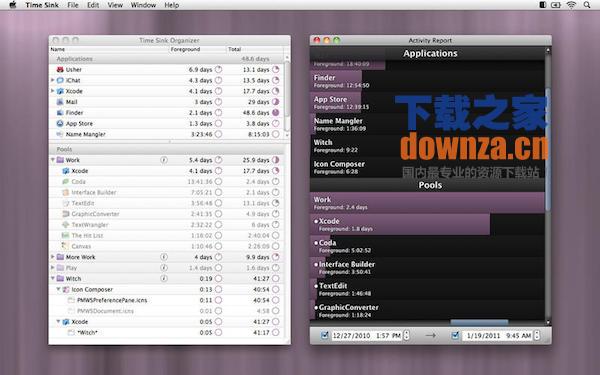Open the Time Sink application menu
This screenshot has height=375, width=600.
[x=42, y=5]
